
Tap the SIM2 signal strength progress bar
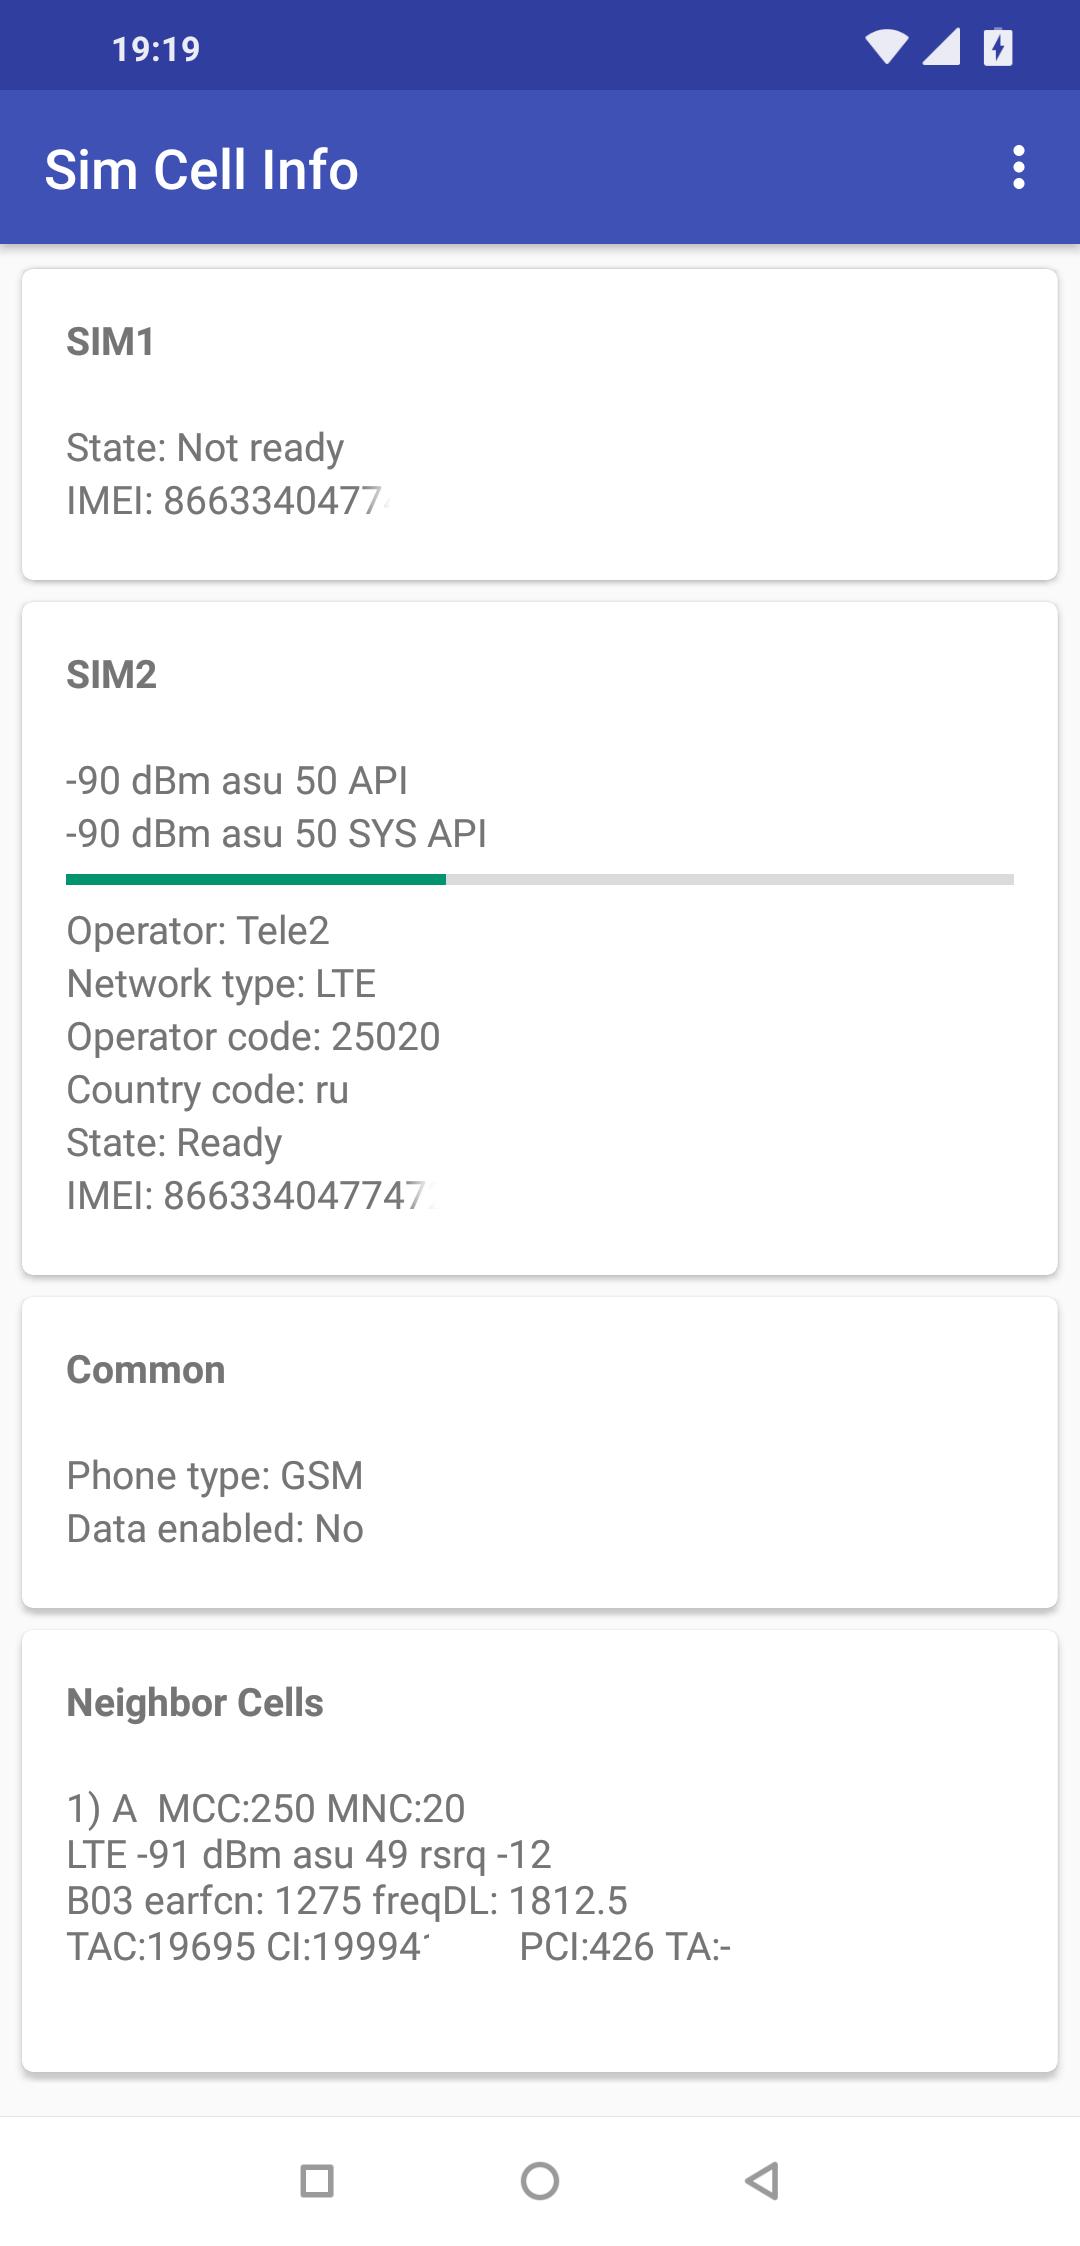[x=540, y=879]
